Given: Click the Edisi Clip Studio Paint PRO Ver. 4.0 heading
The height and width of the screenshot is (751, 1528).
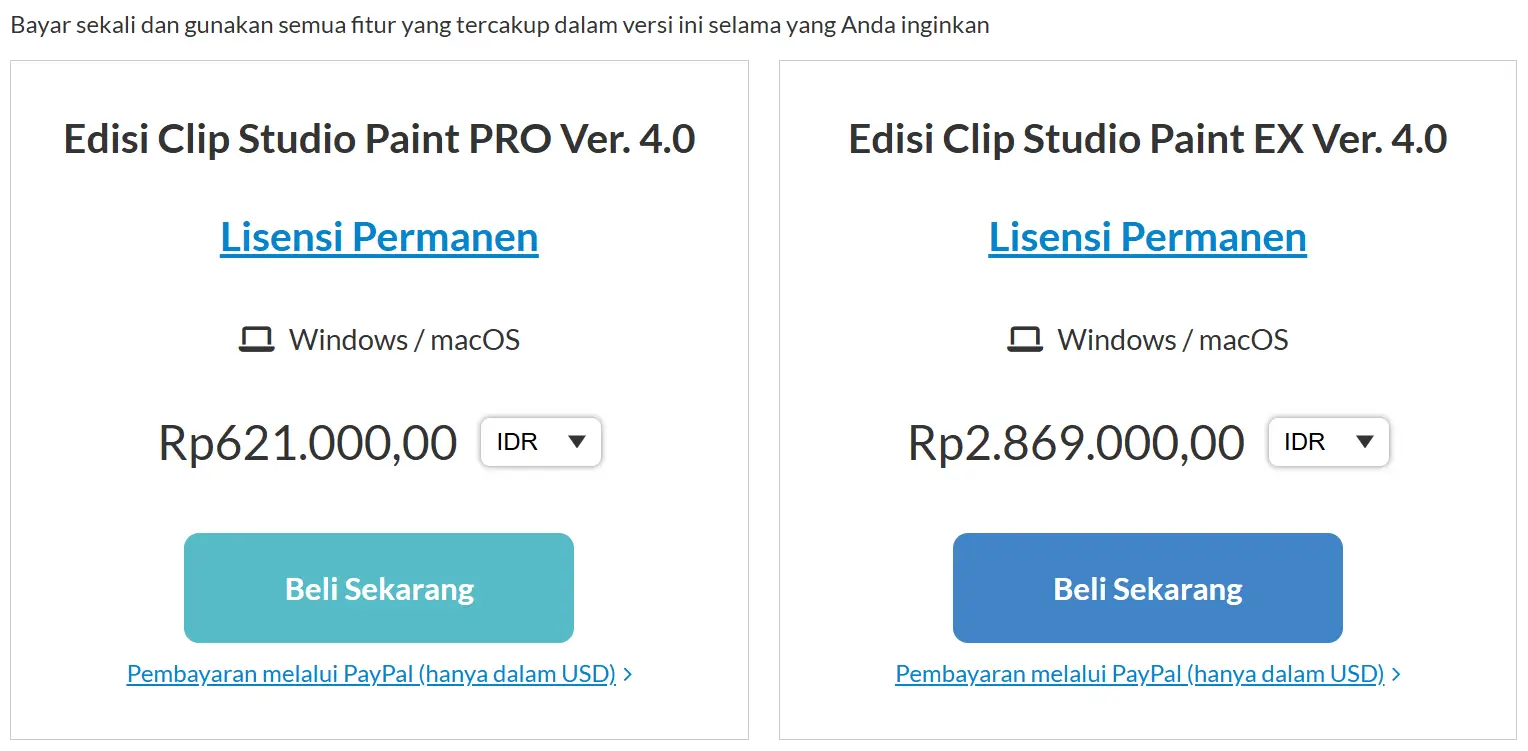Looking at the screenshot, I should point(379,139).
